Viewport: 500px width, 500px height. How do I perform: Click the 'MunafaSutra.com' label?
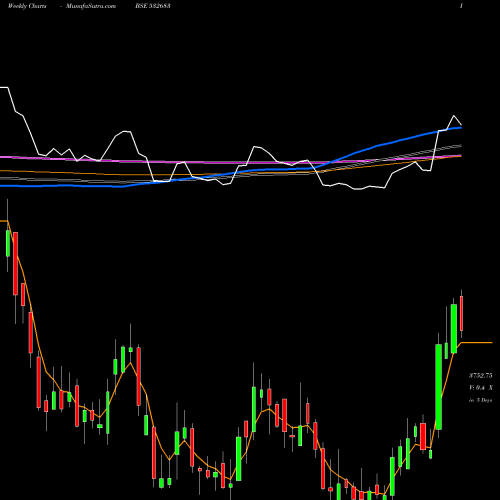pyautogui.click(x=91, y=6)
